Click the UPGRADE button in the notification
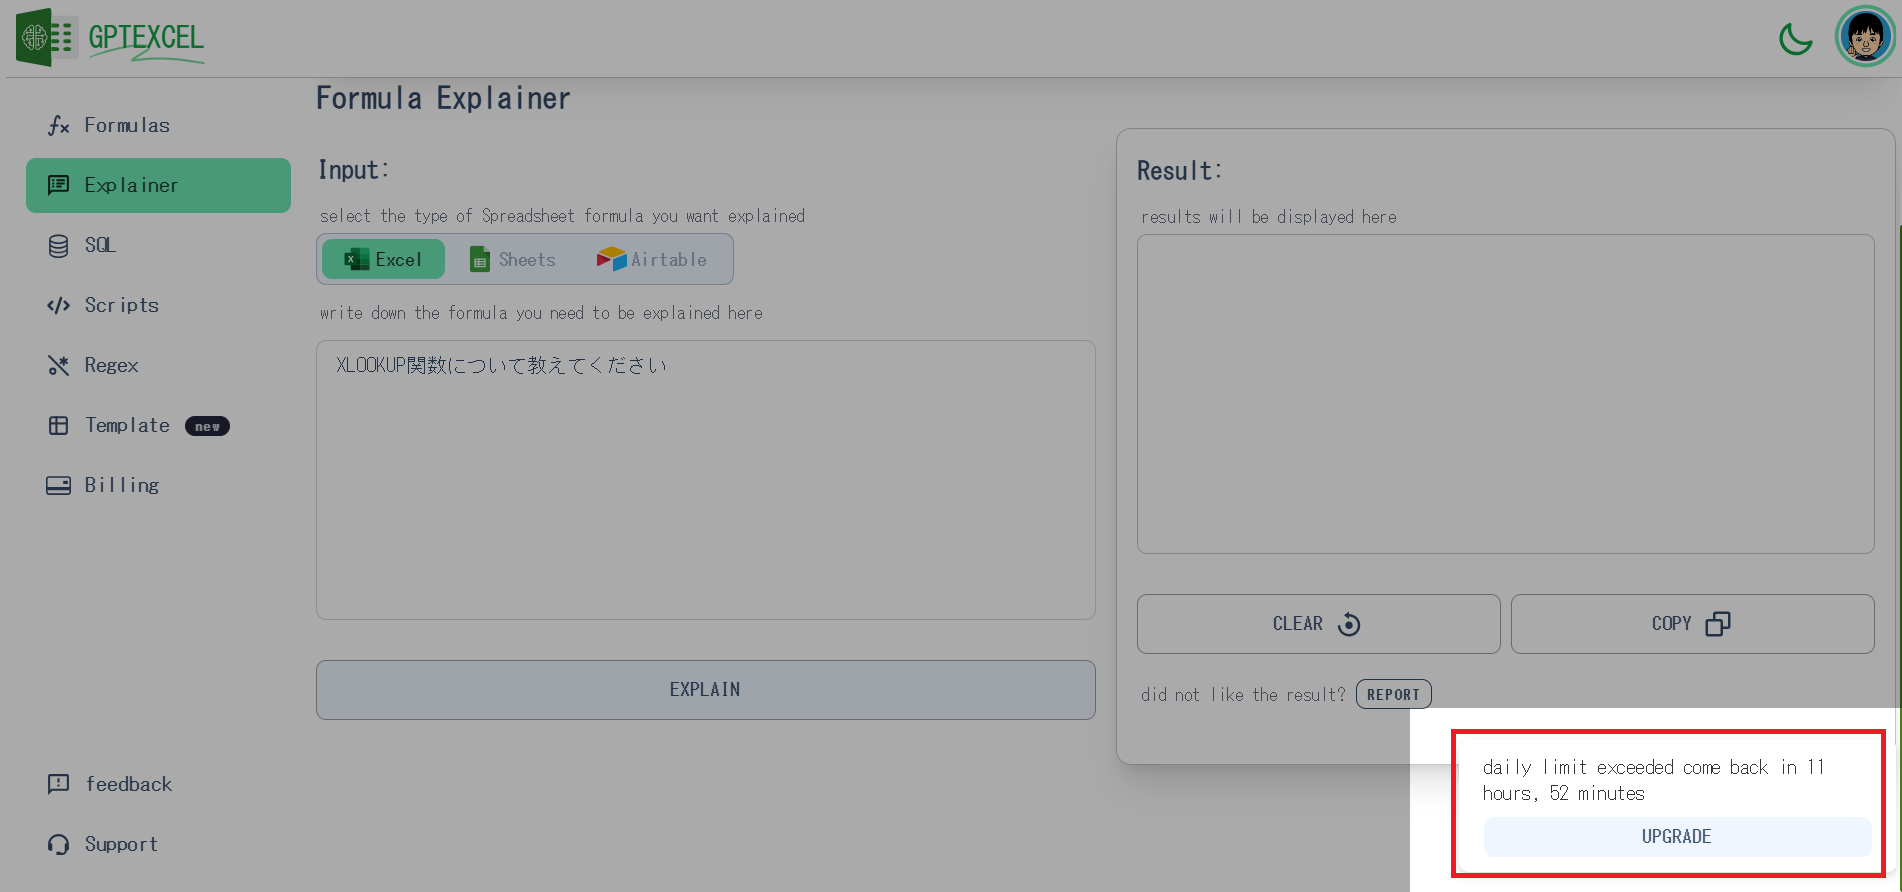1902x892 pixels. (x=1677, y=837)
